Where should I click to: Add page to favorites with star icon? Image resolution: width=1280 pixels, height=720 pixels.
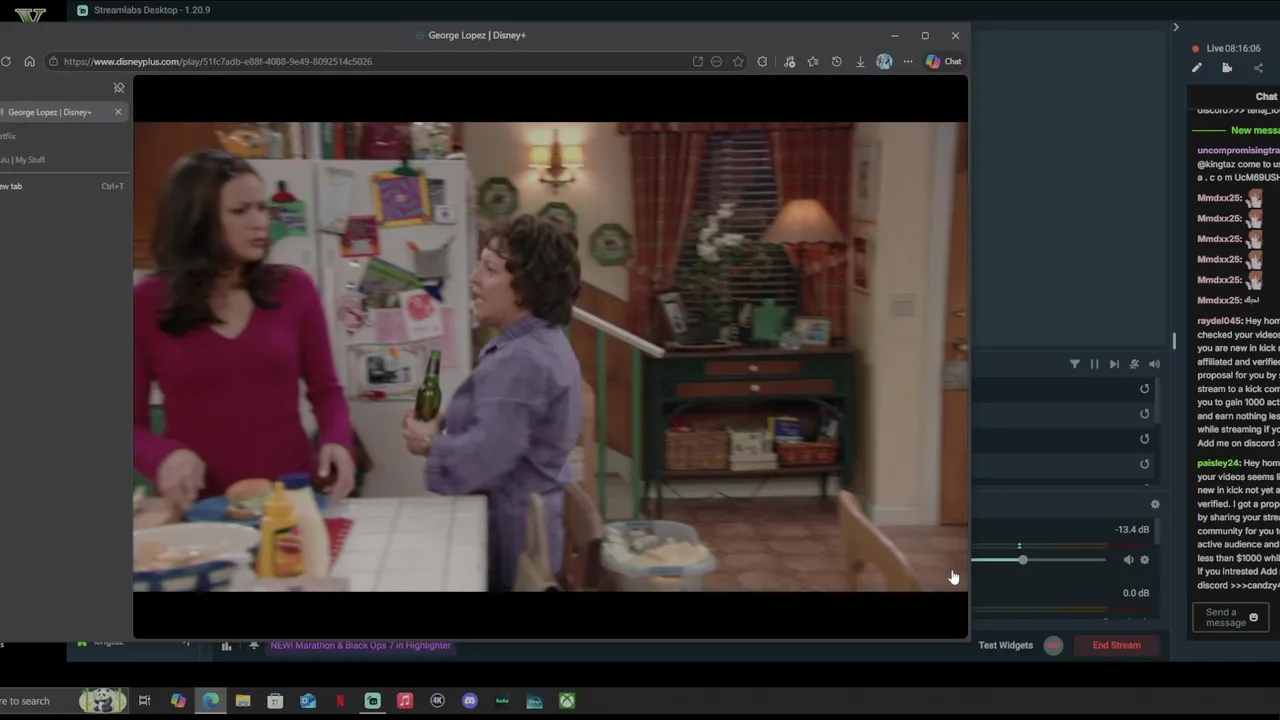pyautogui.click(x=738, y=61)
